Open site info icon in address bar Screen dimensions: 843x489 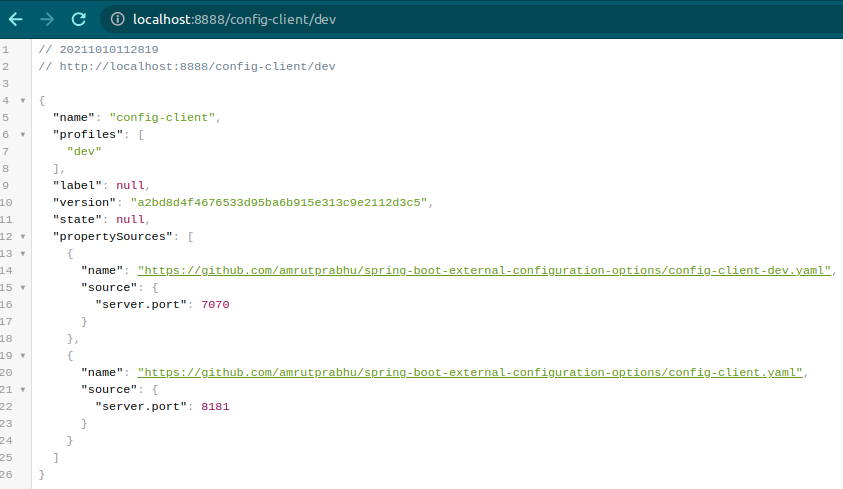[117, 19]
